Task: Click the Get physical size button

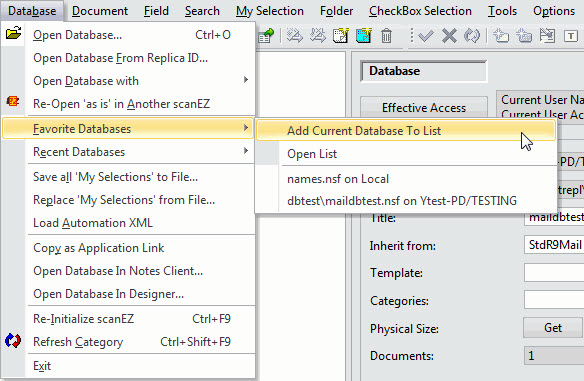Action: [x=553, y=328]
